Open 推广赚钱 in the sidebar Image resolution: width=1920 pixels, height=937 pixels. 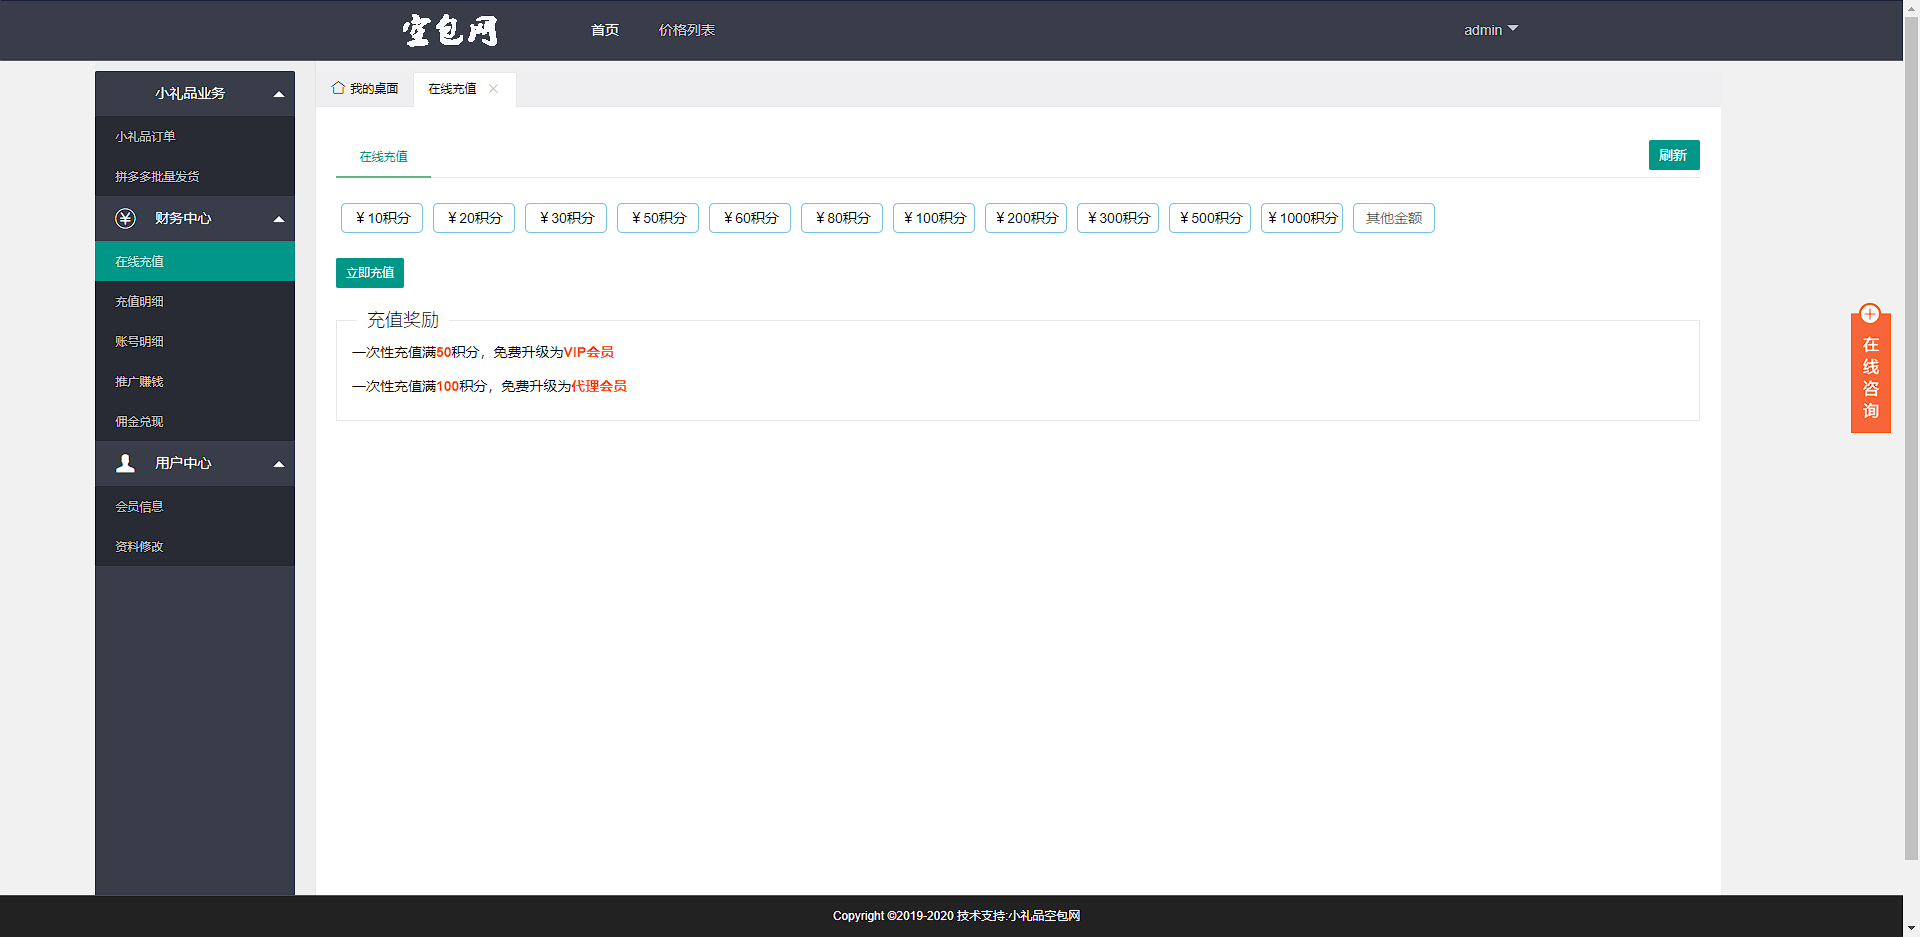195,381
